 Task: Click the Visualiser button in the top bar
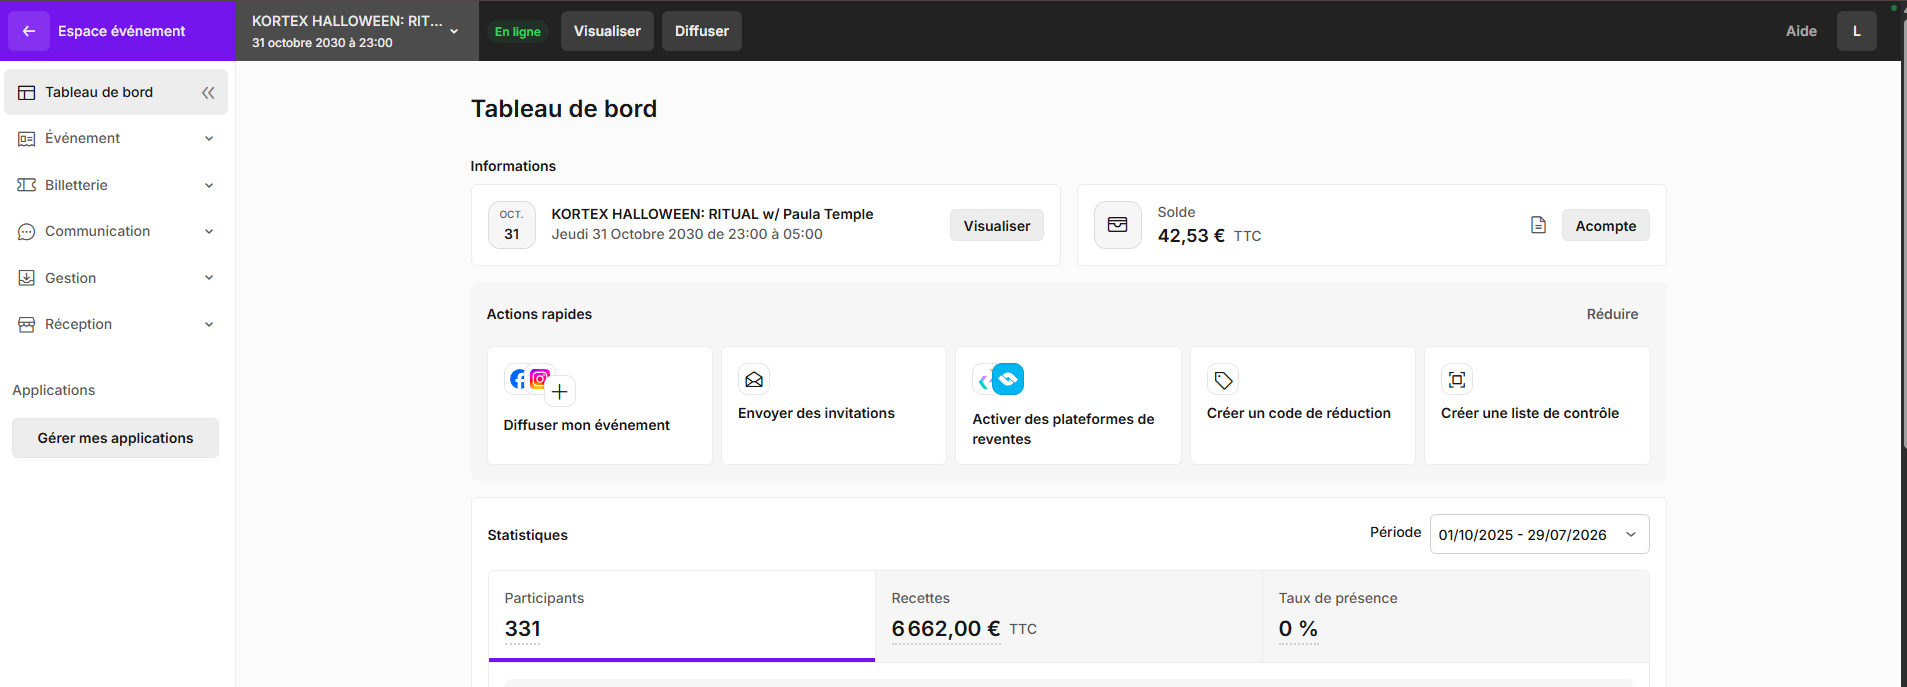607,31
